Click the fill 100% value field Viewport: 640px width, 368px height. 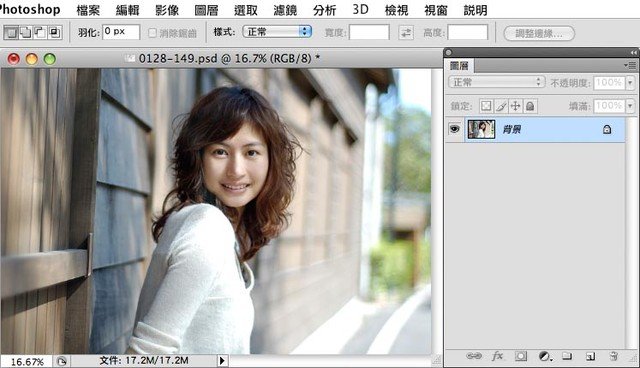(609, 106)
